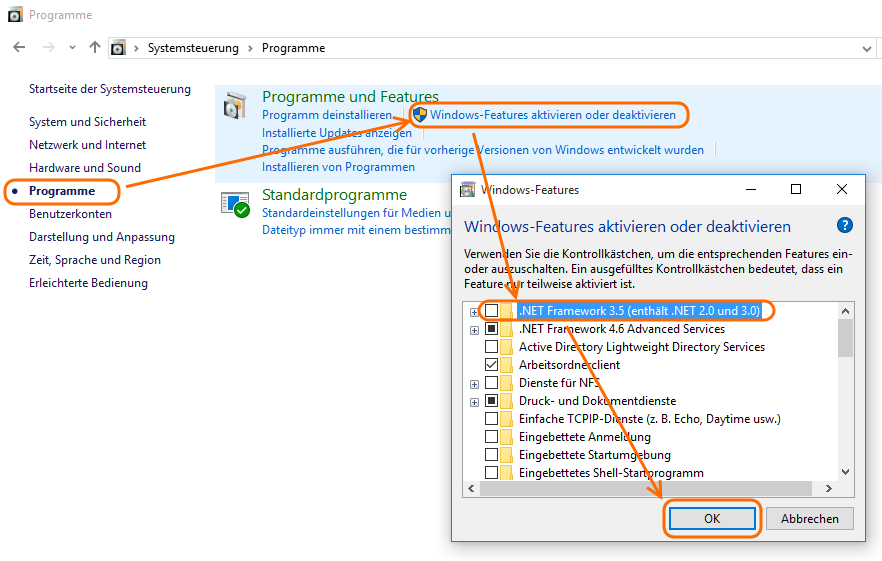Enable the .NET Framework 3.5 checkbox
This screenshot has height=561, width=882.
tap(491, 311)
